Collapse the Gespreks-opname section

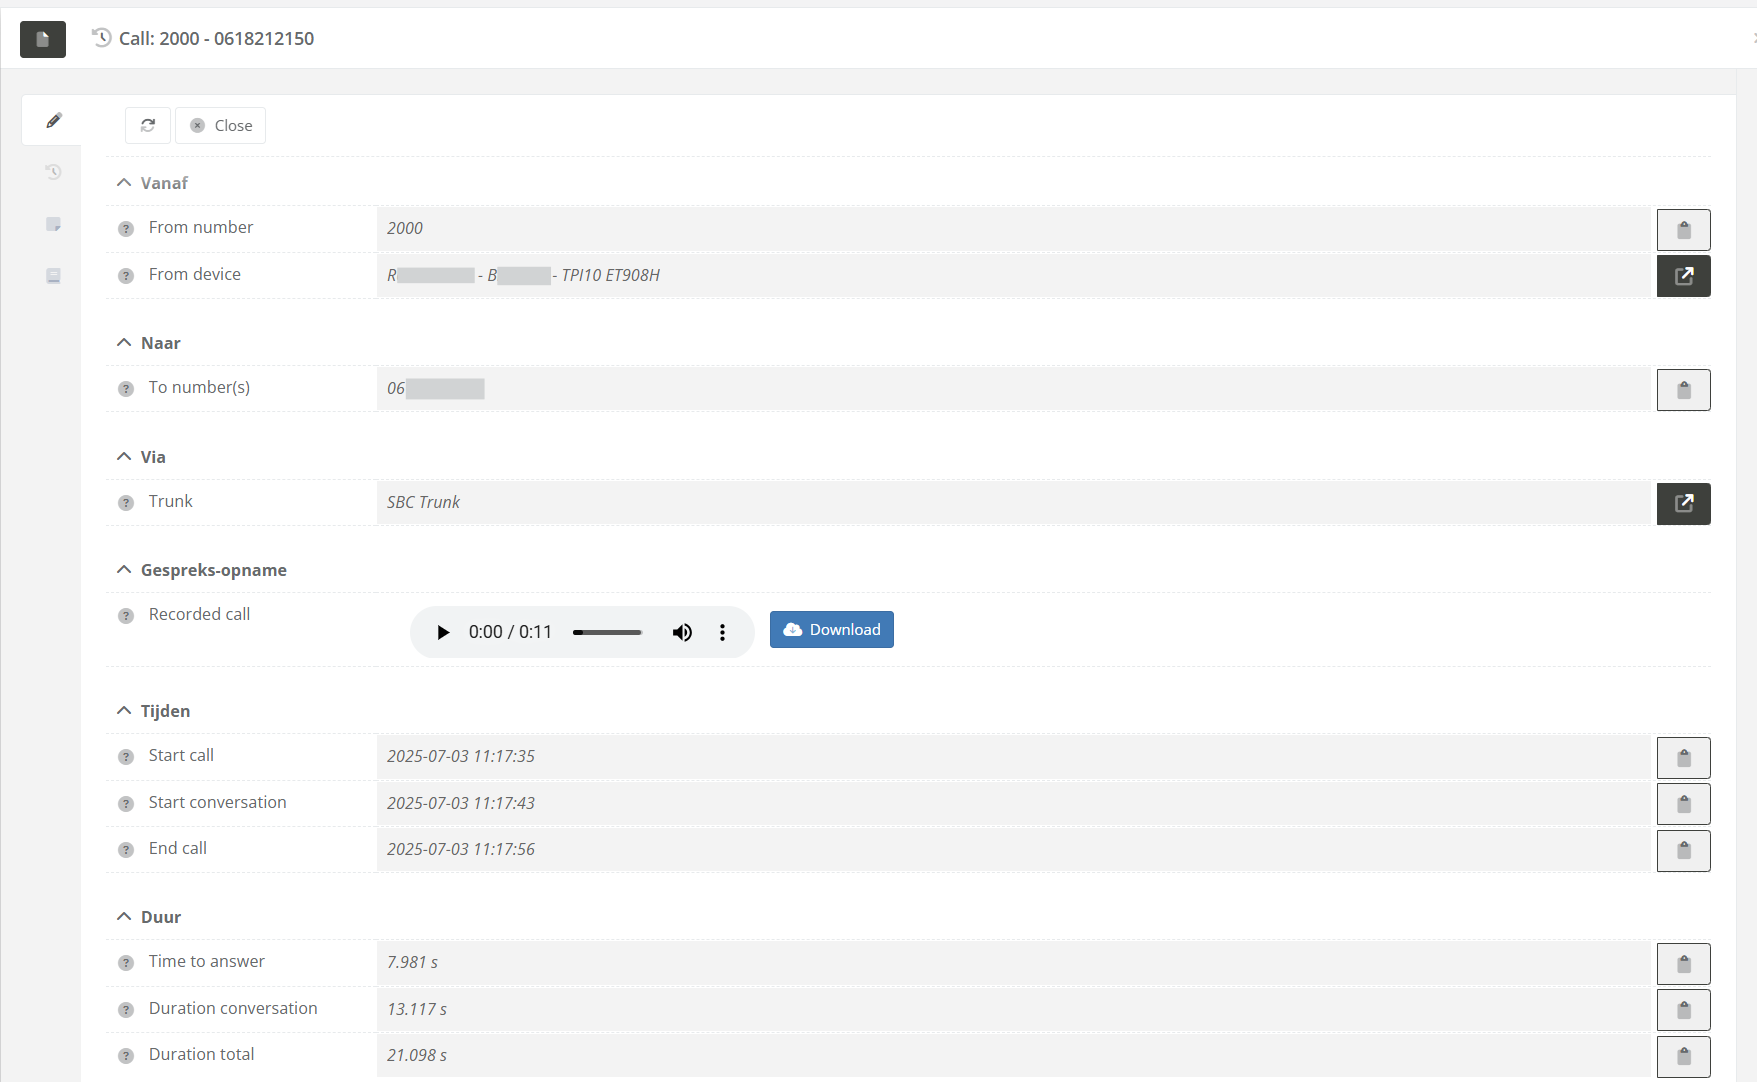[x=124, y=570]
